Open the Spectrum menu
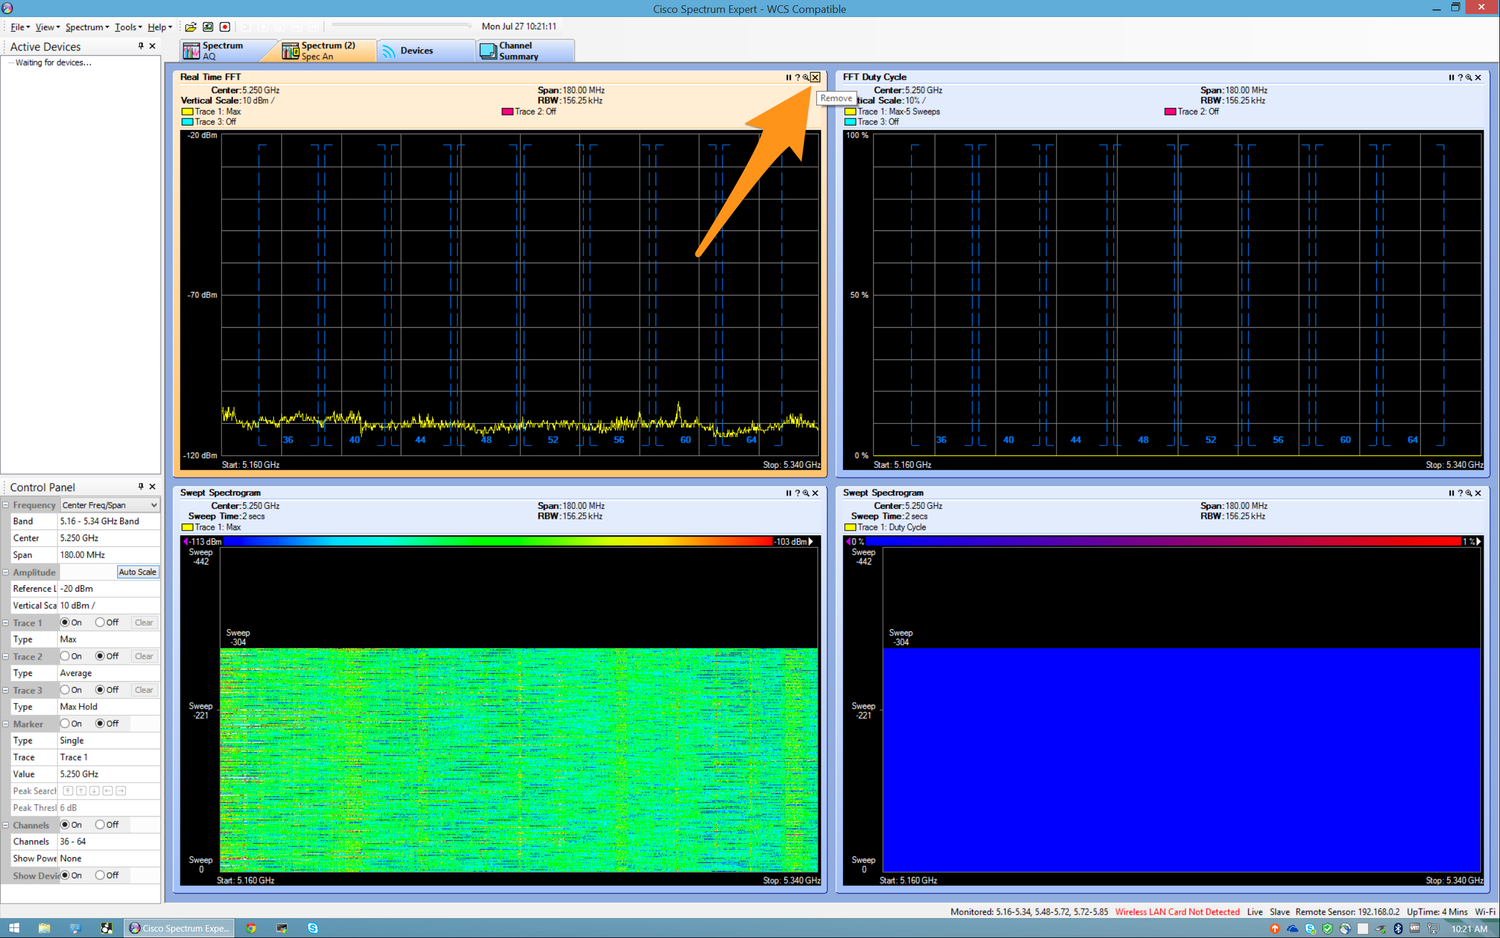The height and width of the screenshot is (938, 1500). click(86, 27)
